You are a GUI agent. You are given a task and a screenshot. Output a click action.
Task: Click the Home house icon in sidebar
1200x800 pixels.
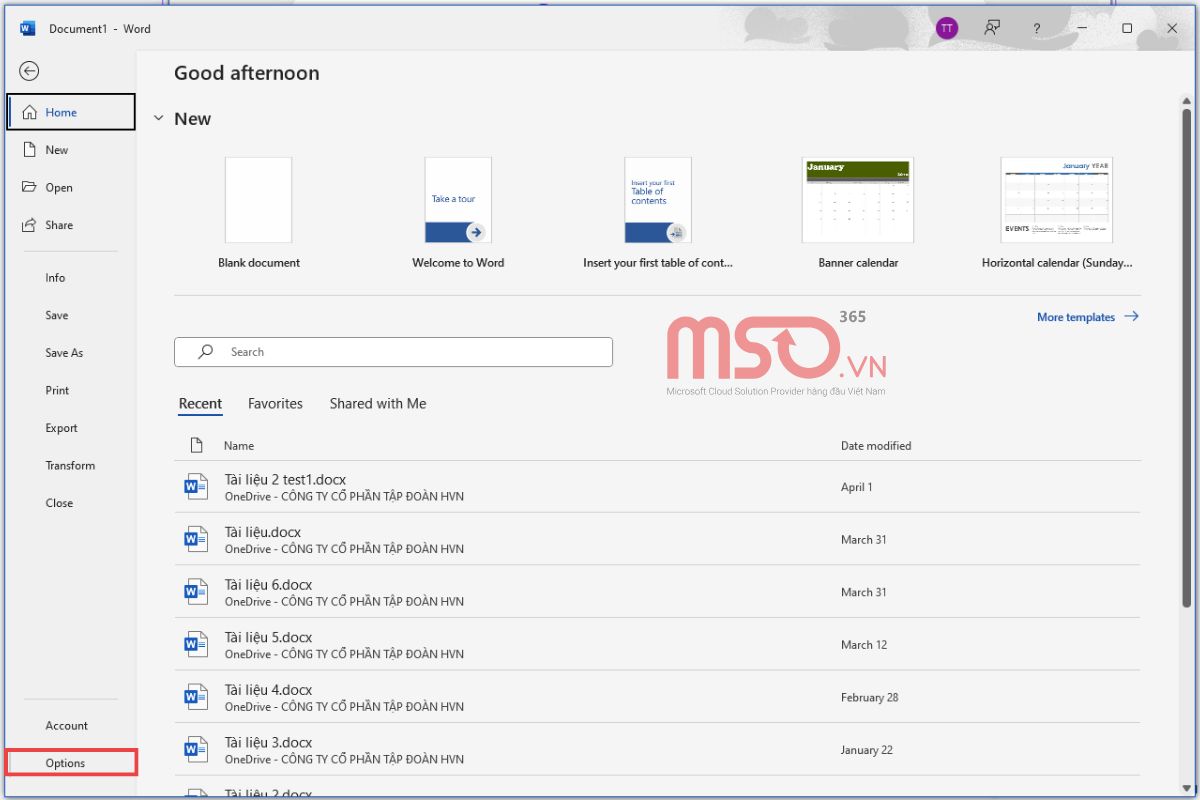tap(30, 112)
